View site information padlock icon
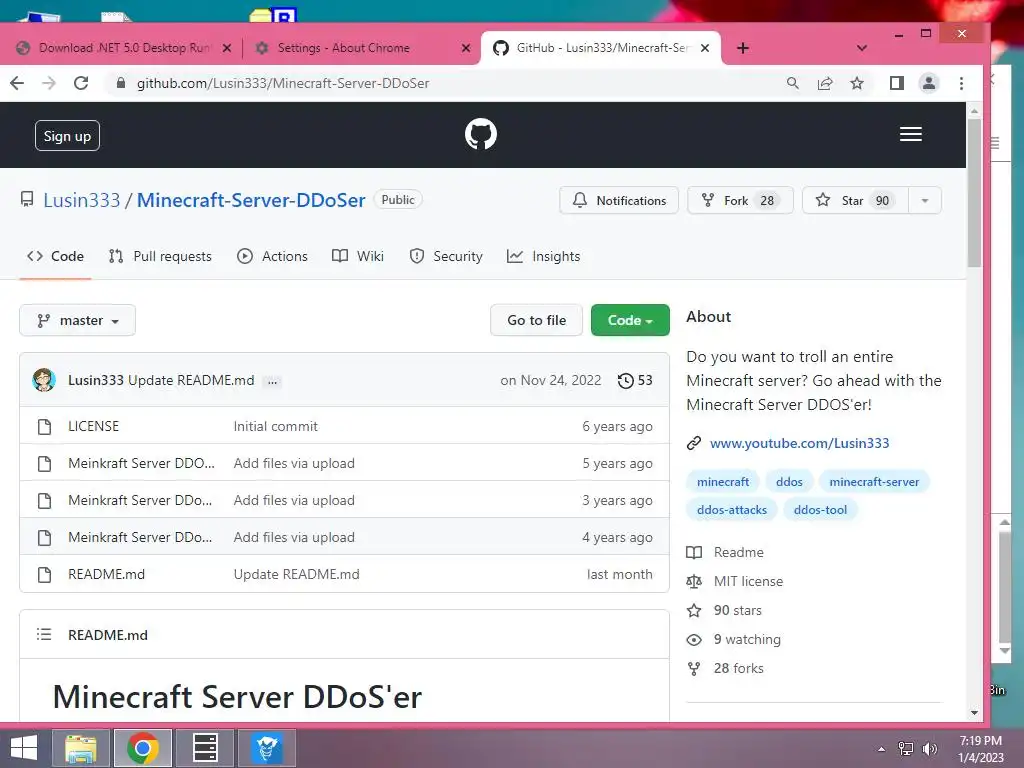The height and width of the screenshot is (768, 1024). [x=120, y=83]
